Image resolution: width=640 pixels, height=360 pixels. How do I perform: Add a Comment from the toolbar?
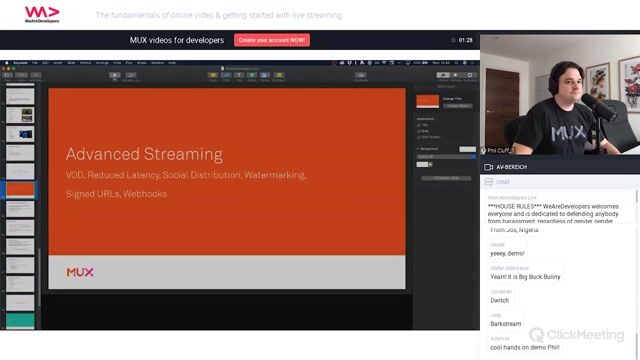pyautogui.click(x=279, y=76)
